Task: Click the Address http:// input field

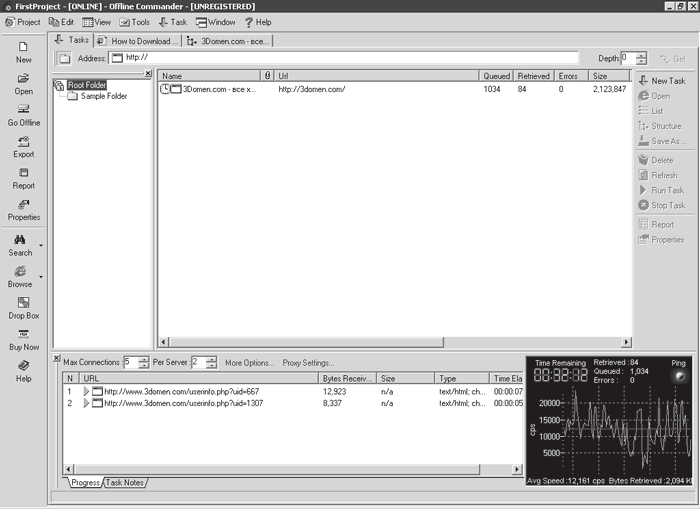Action: 344,58
